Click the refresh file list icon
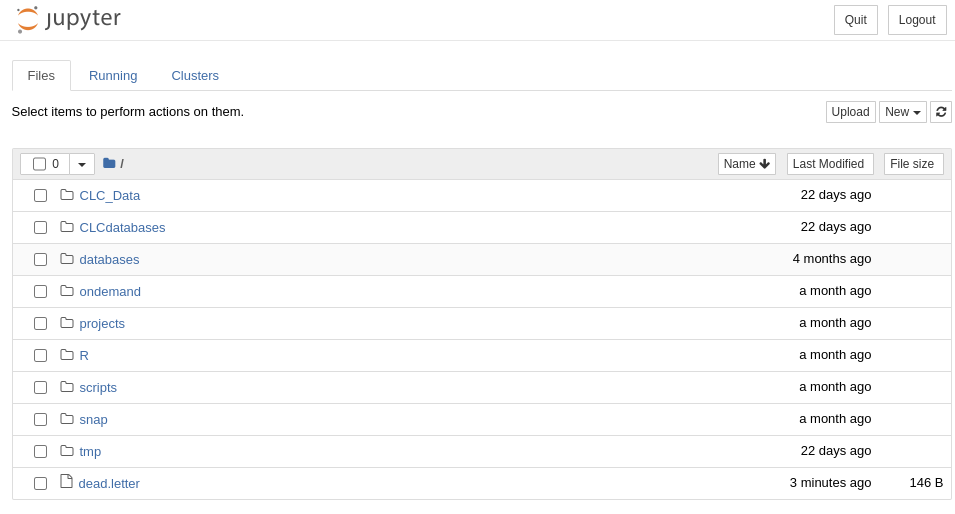Image resolution: width=955 pixels, height=514 pixels. point(940,112)
